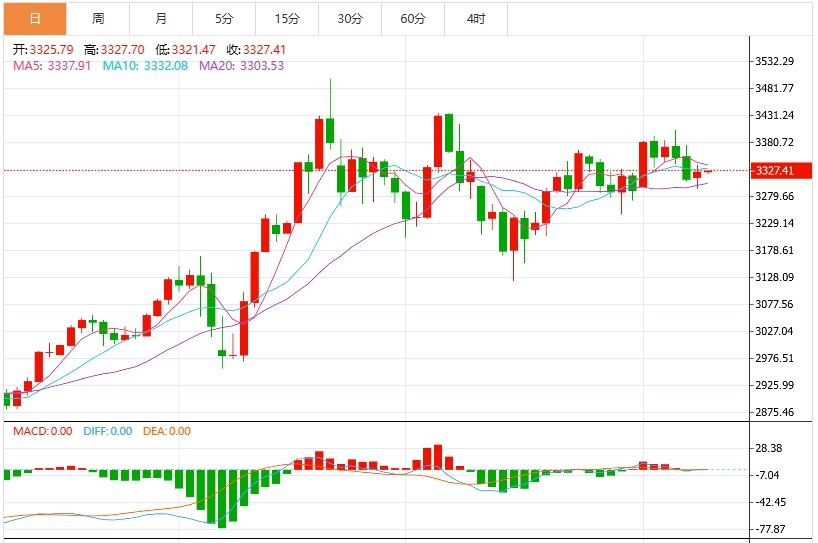
Task: Click the 2925.99 price axis label
Action: coord(775,385)
